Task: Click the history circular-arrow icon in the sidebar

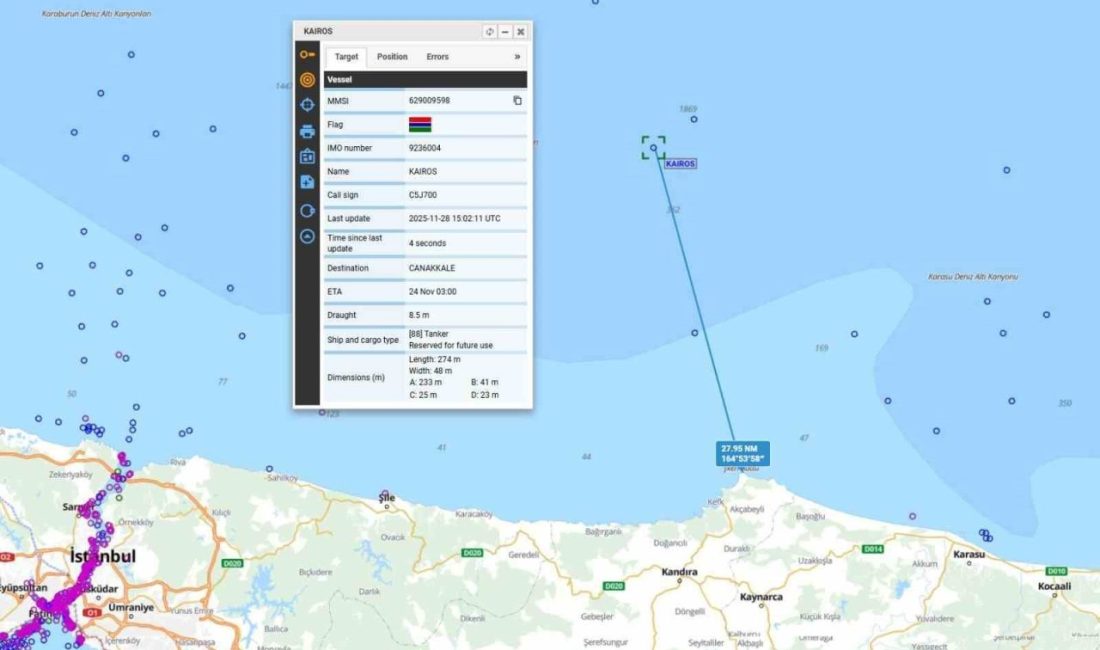Action: (x=306, y=209)
